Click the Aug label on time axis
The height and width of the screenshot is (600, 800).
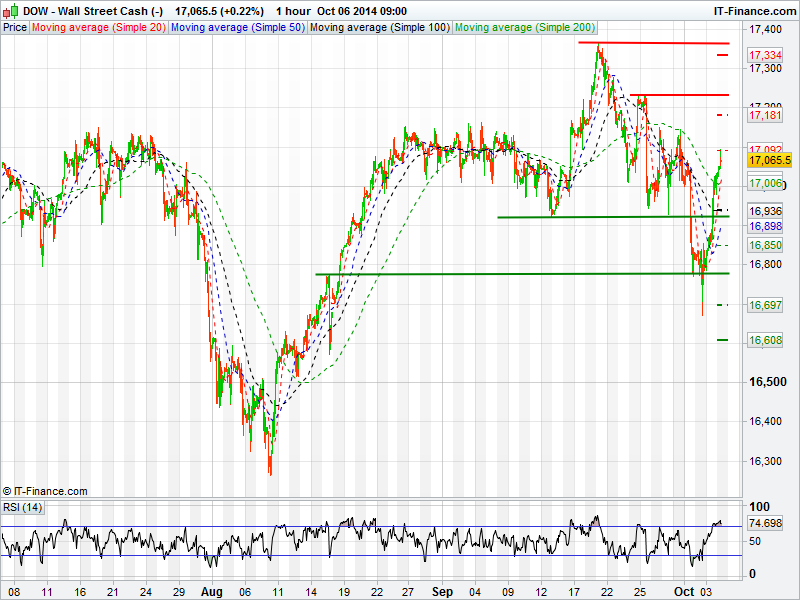coord(212,592)
